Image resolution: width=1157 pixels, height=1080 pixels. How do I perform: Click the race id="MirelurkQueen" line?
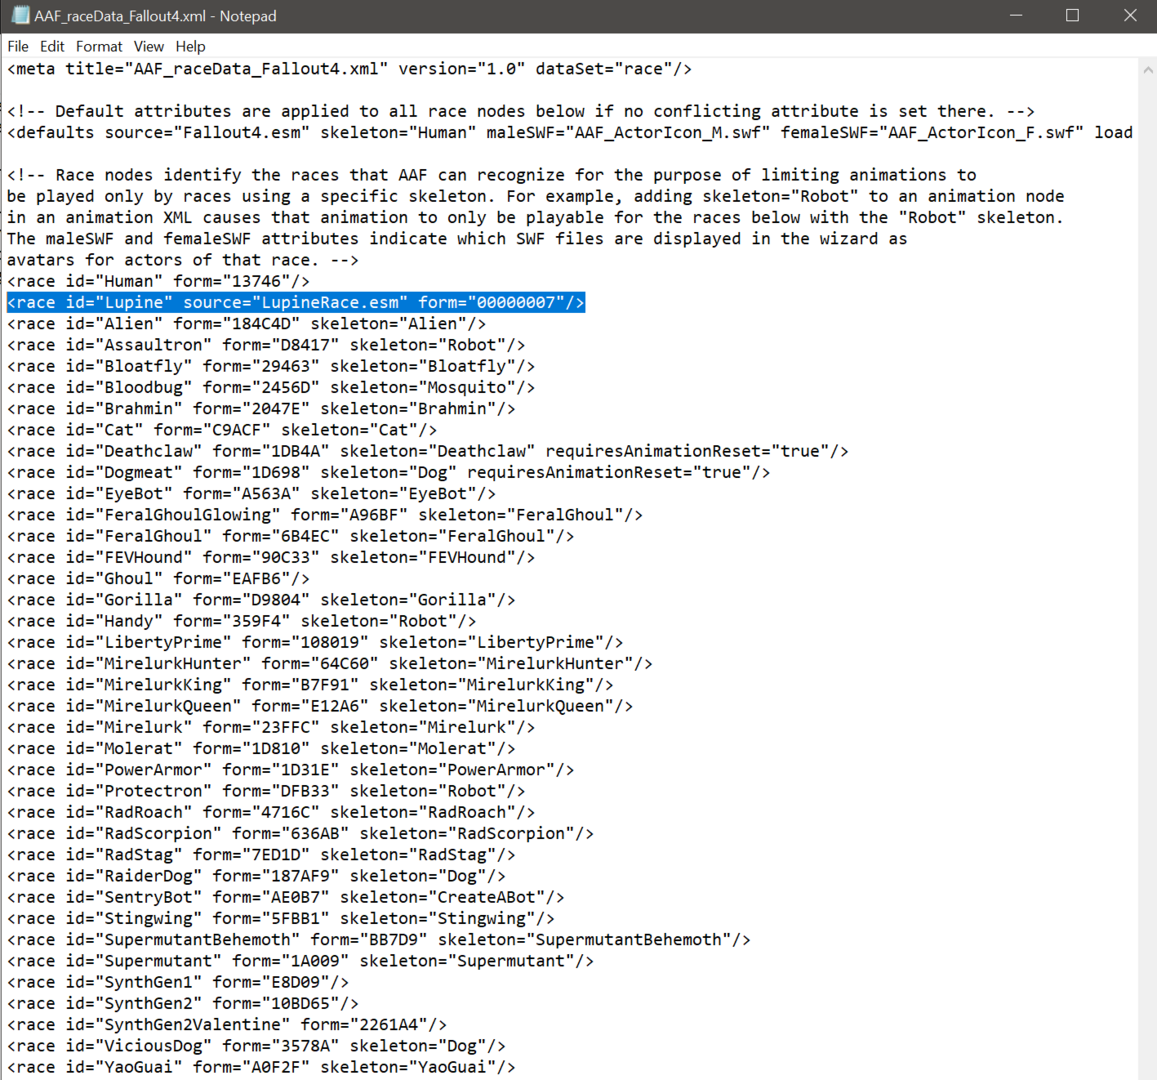pyautogui.click(x=320, y=706)
